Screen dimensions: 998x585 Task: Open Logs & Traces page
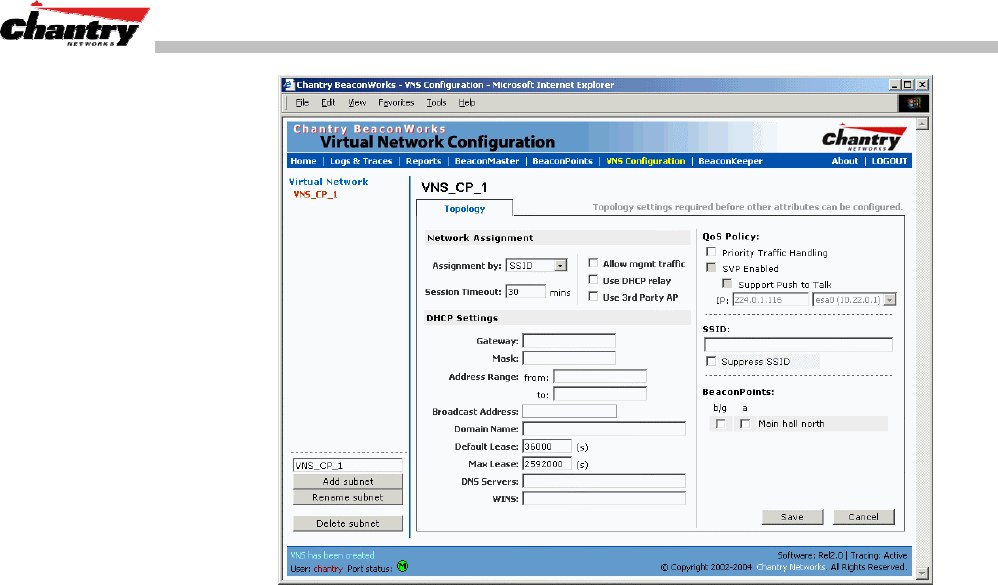pyautogui.click(x=361, y=161)
